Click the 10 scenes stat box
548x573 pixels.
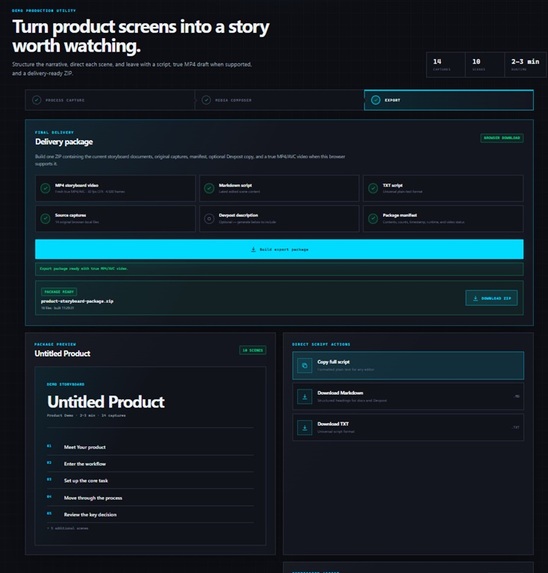(x=485, y=65)
